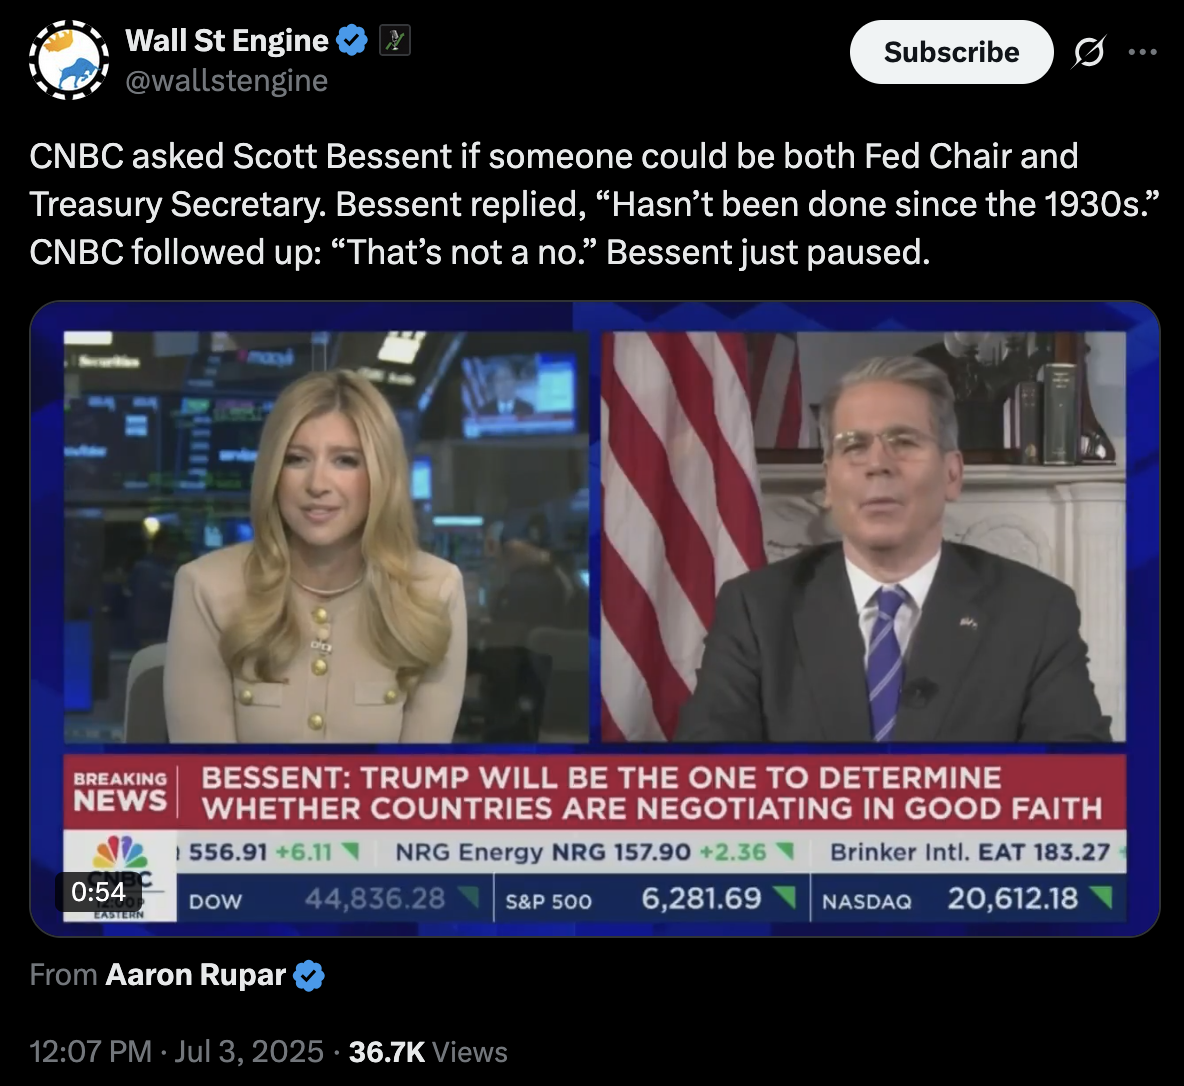Click the NASDAQ ticker value in video
Viewport: 1184px width, 1086px height.
1013,899
